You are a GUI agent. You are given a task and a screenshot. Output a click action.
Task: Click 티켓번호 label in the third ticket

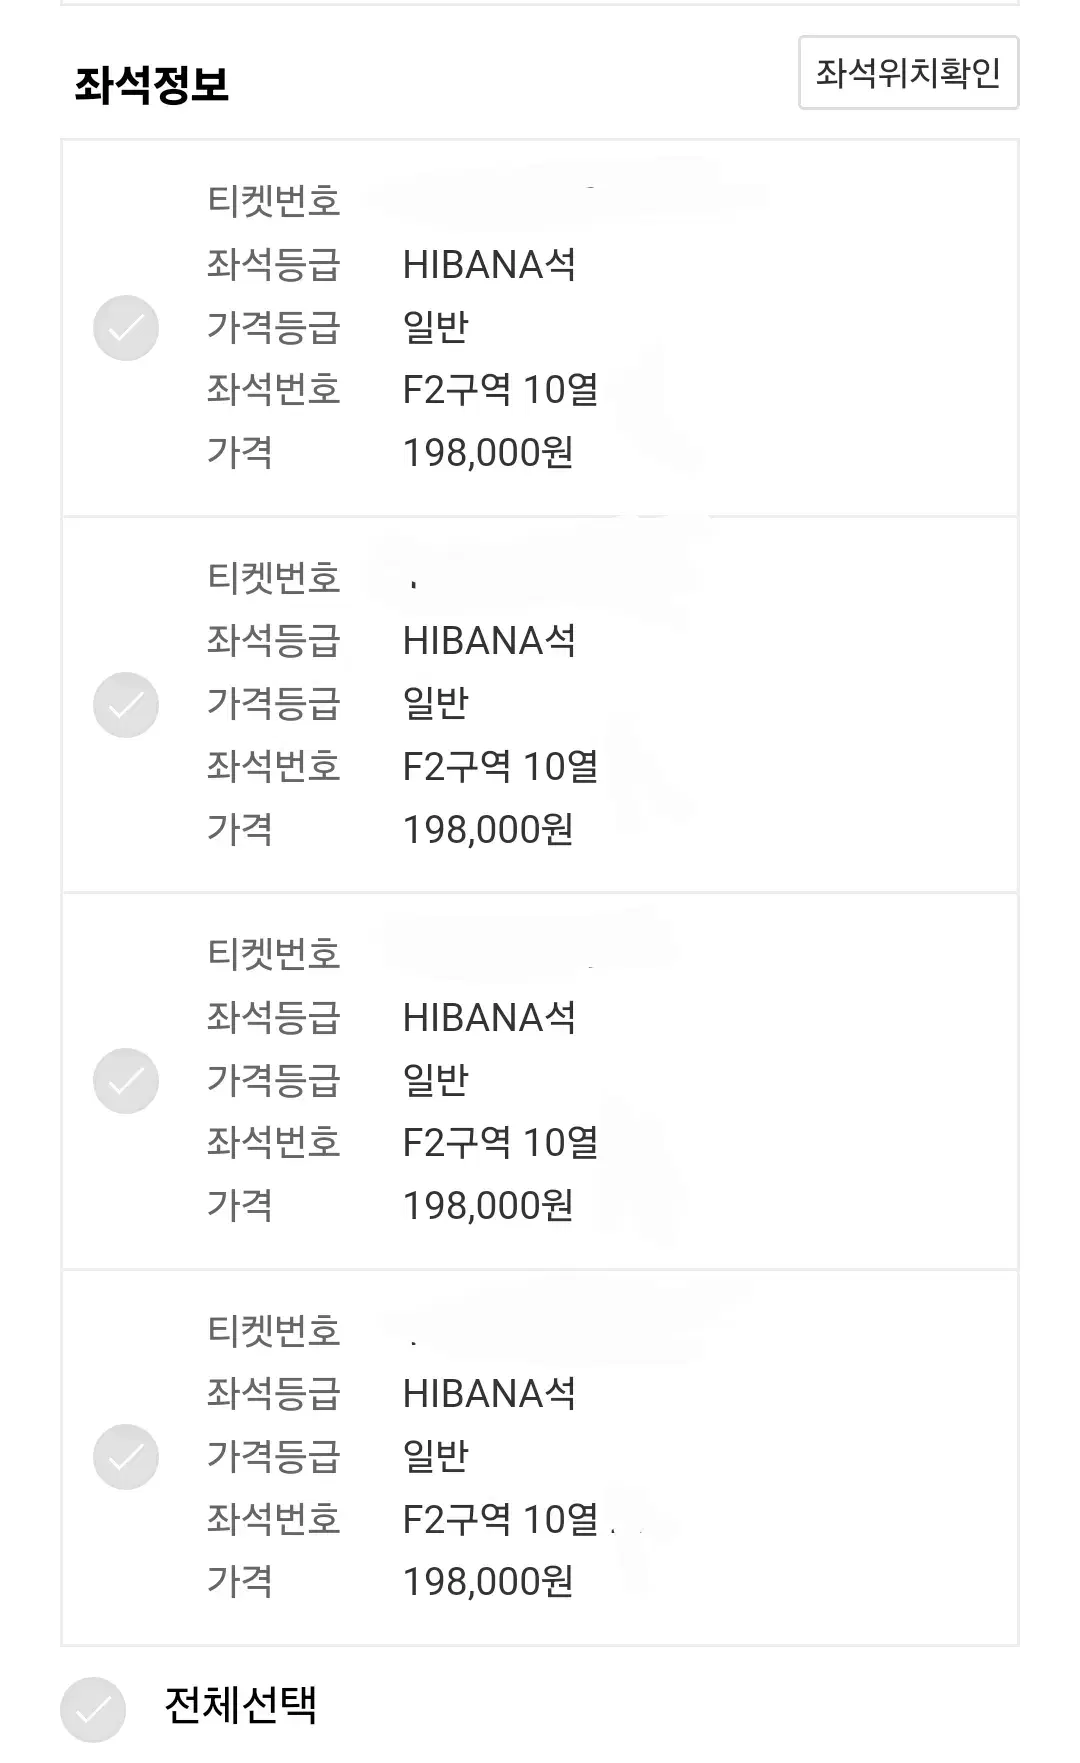pos(274,954)
